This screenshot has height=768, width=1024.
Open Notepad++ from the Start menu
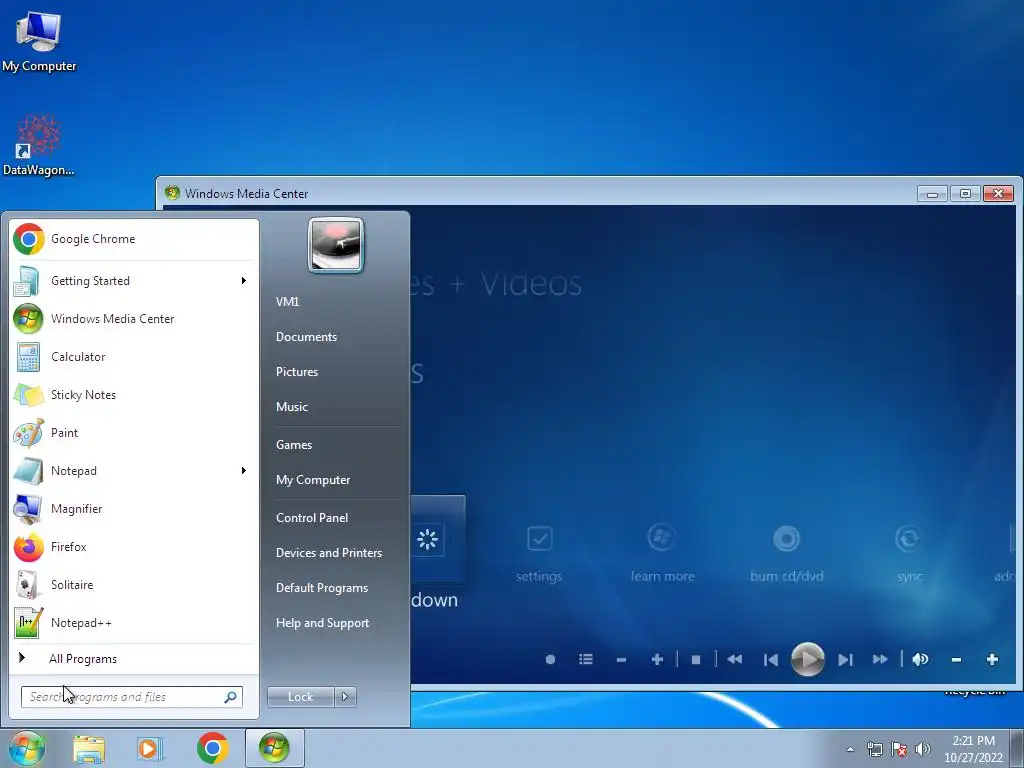pos(134,622)
